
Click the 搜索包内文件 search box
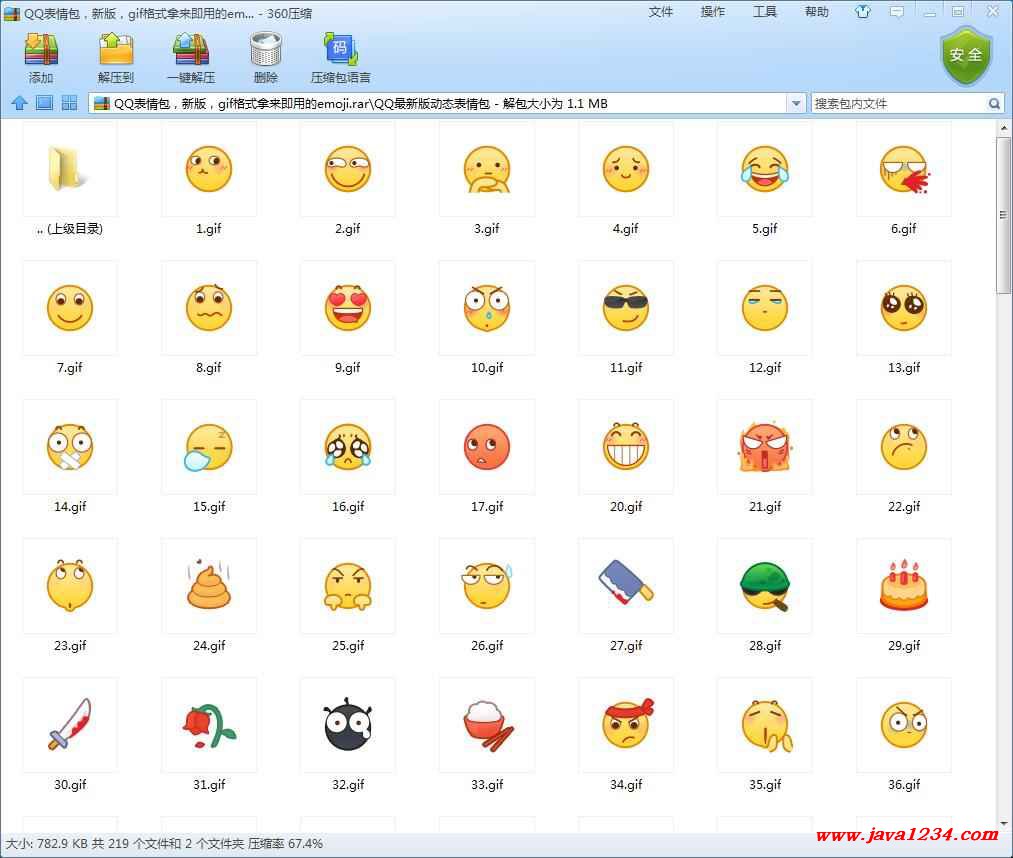pyautogui.click(x=899, y=103)
